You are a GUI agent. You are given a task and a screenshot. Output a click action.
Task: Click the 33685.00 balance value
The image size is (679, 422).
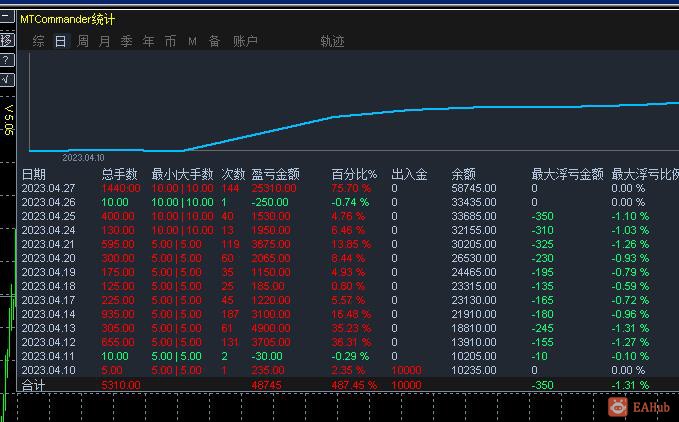coord(474,216)
